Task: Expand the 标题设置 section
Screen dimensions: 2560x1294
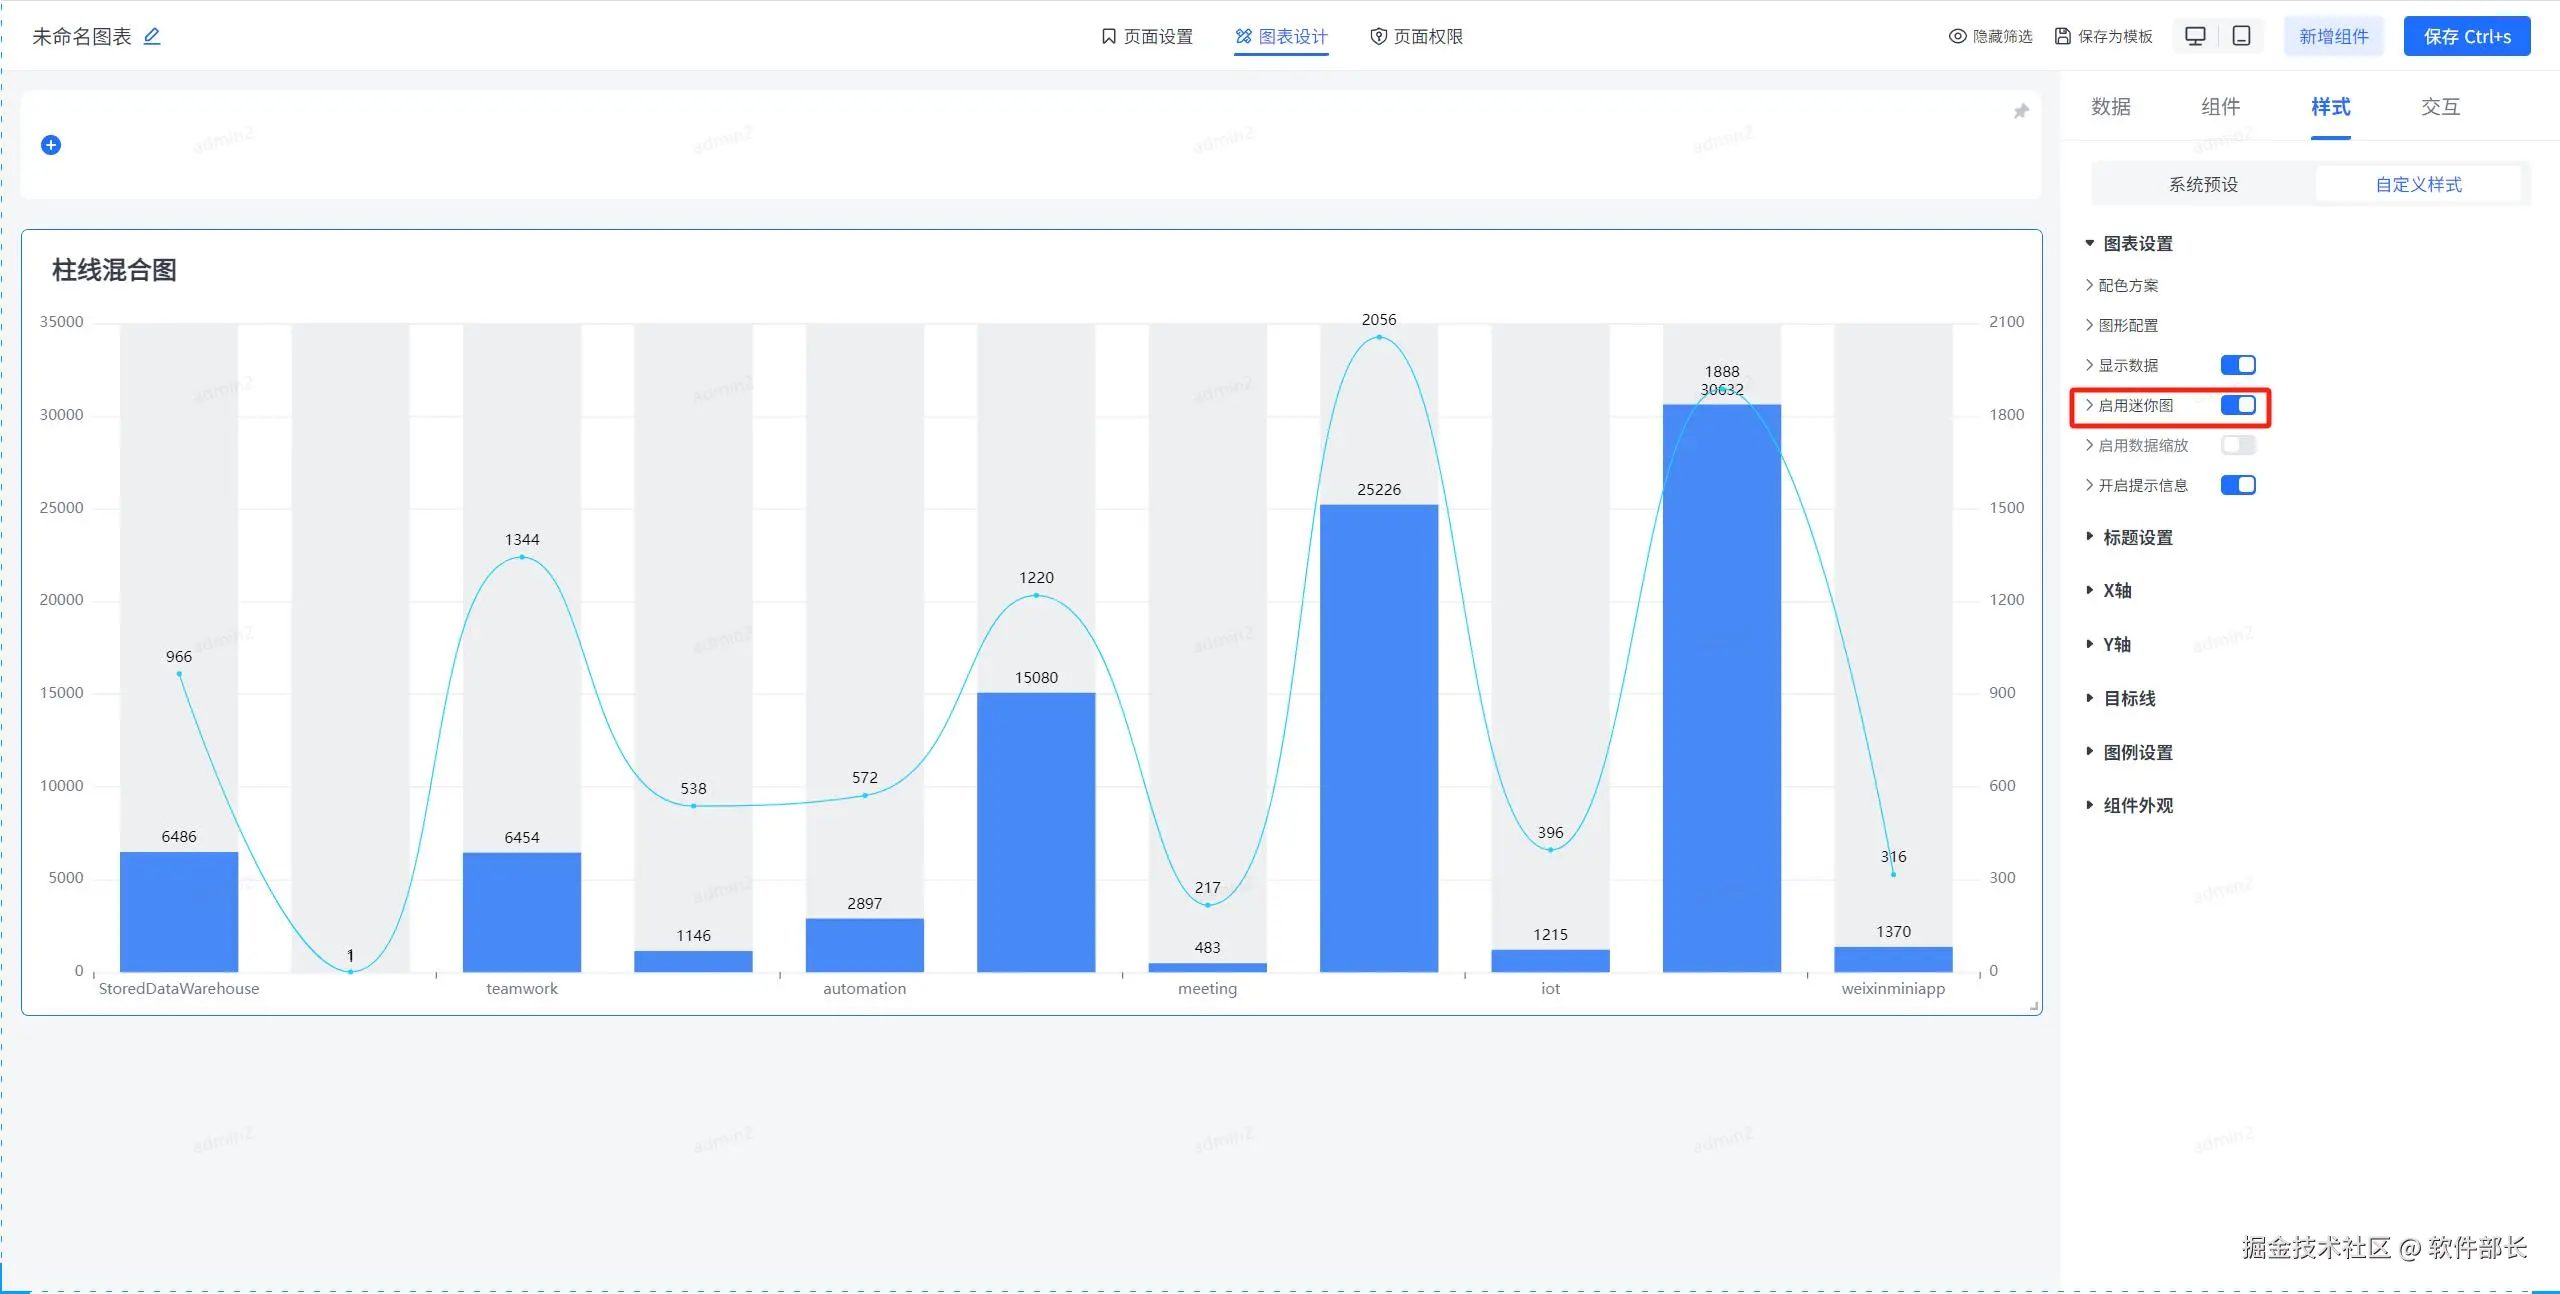Action: pos(2137,538)
